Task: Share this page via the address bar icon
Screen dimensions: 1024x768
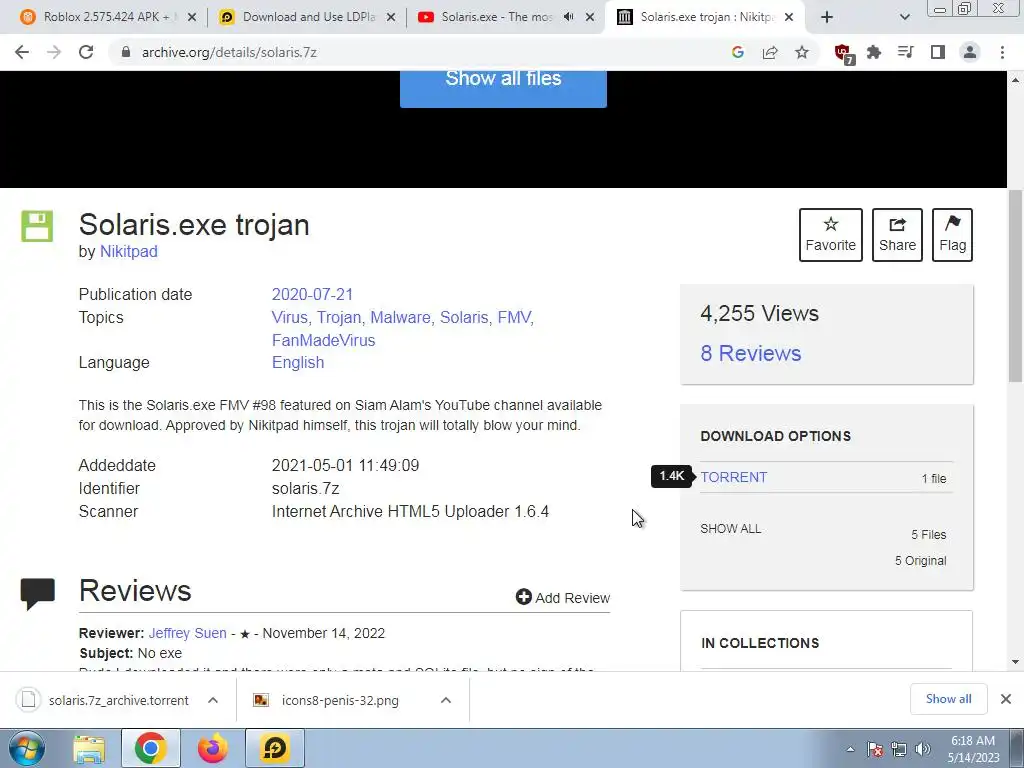Action: (x=770, y=52)
